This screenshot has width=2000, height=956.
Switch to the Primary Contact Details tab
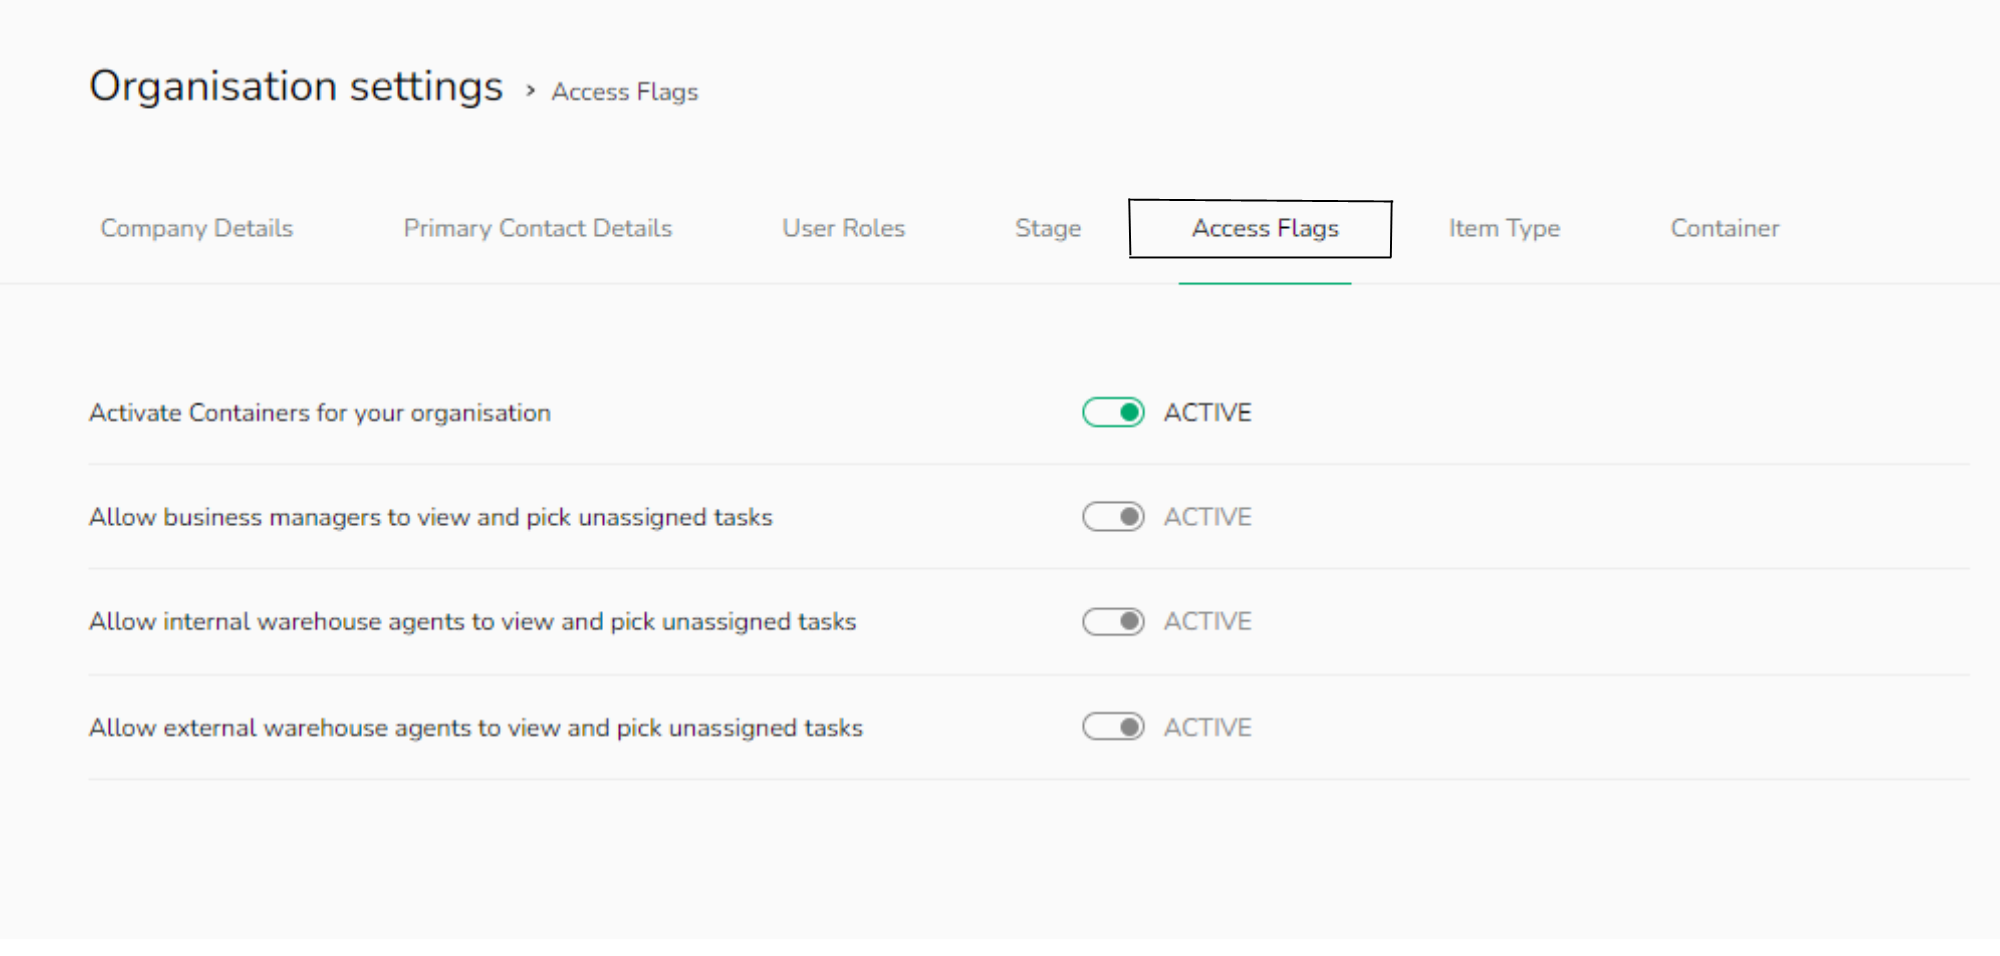tap(537, 228)
